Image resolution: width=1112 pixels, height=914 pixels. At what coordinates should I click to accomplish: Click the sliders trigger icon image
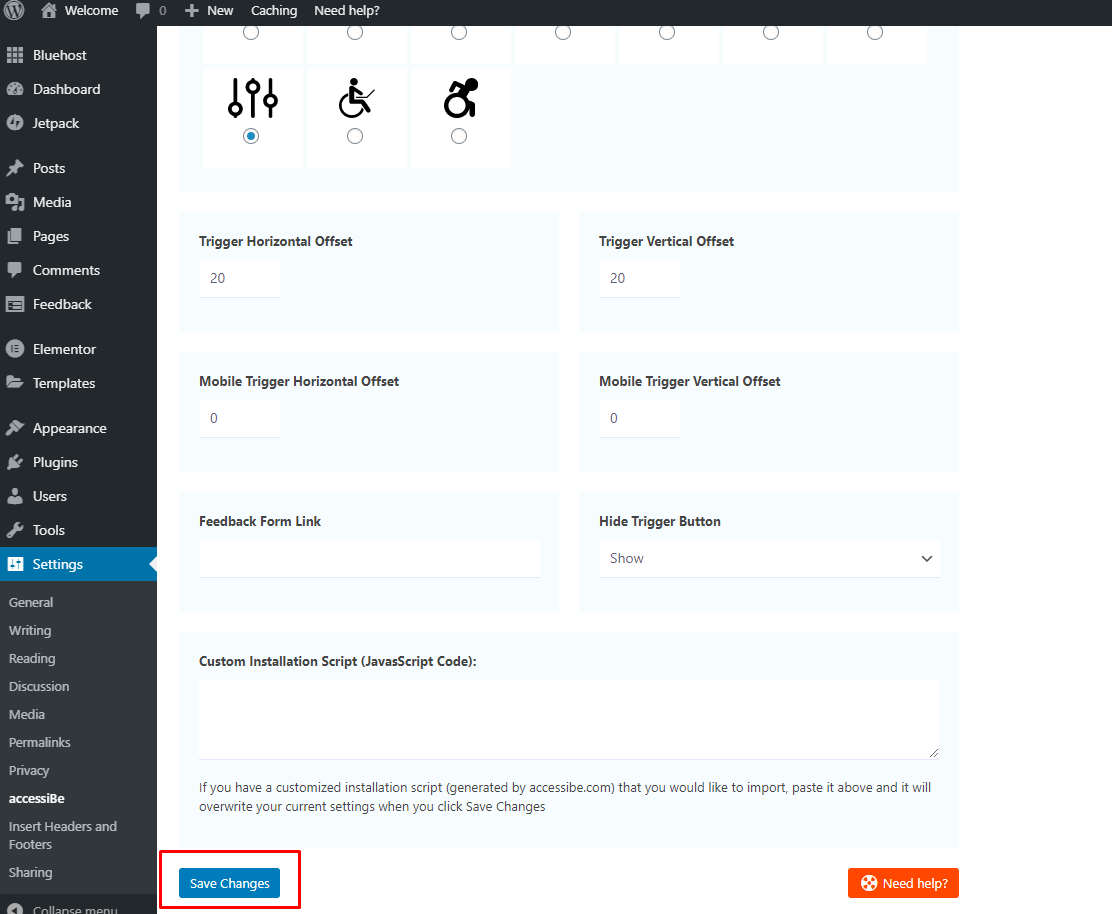(252, 98)
